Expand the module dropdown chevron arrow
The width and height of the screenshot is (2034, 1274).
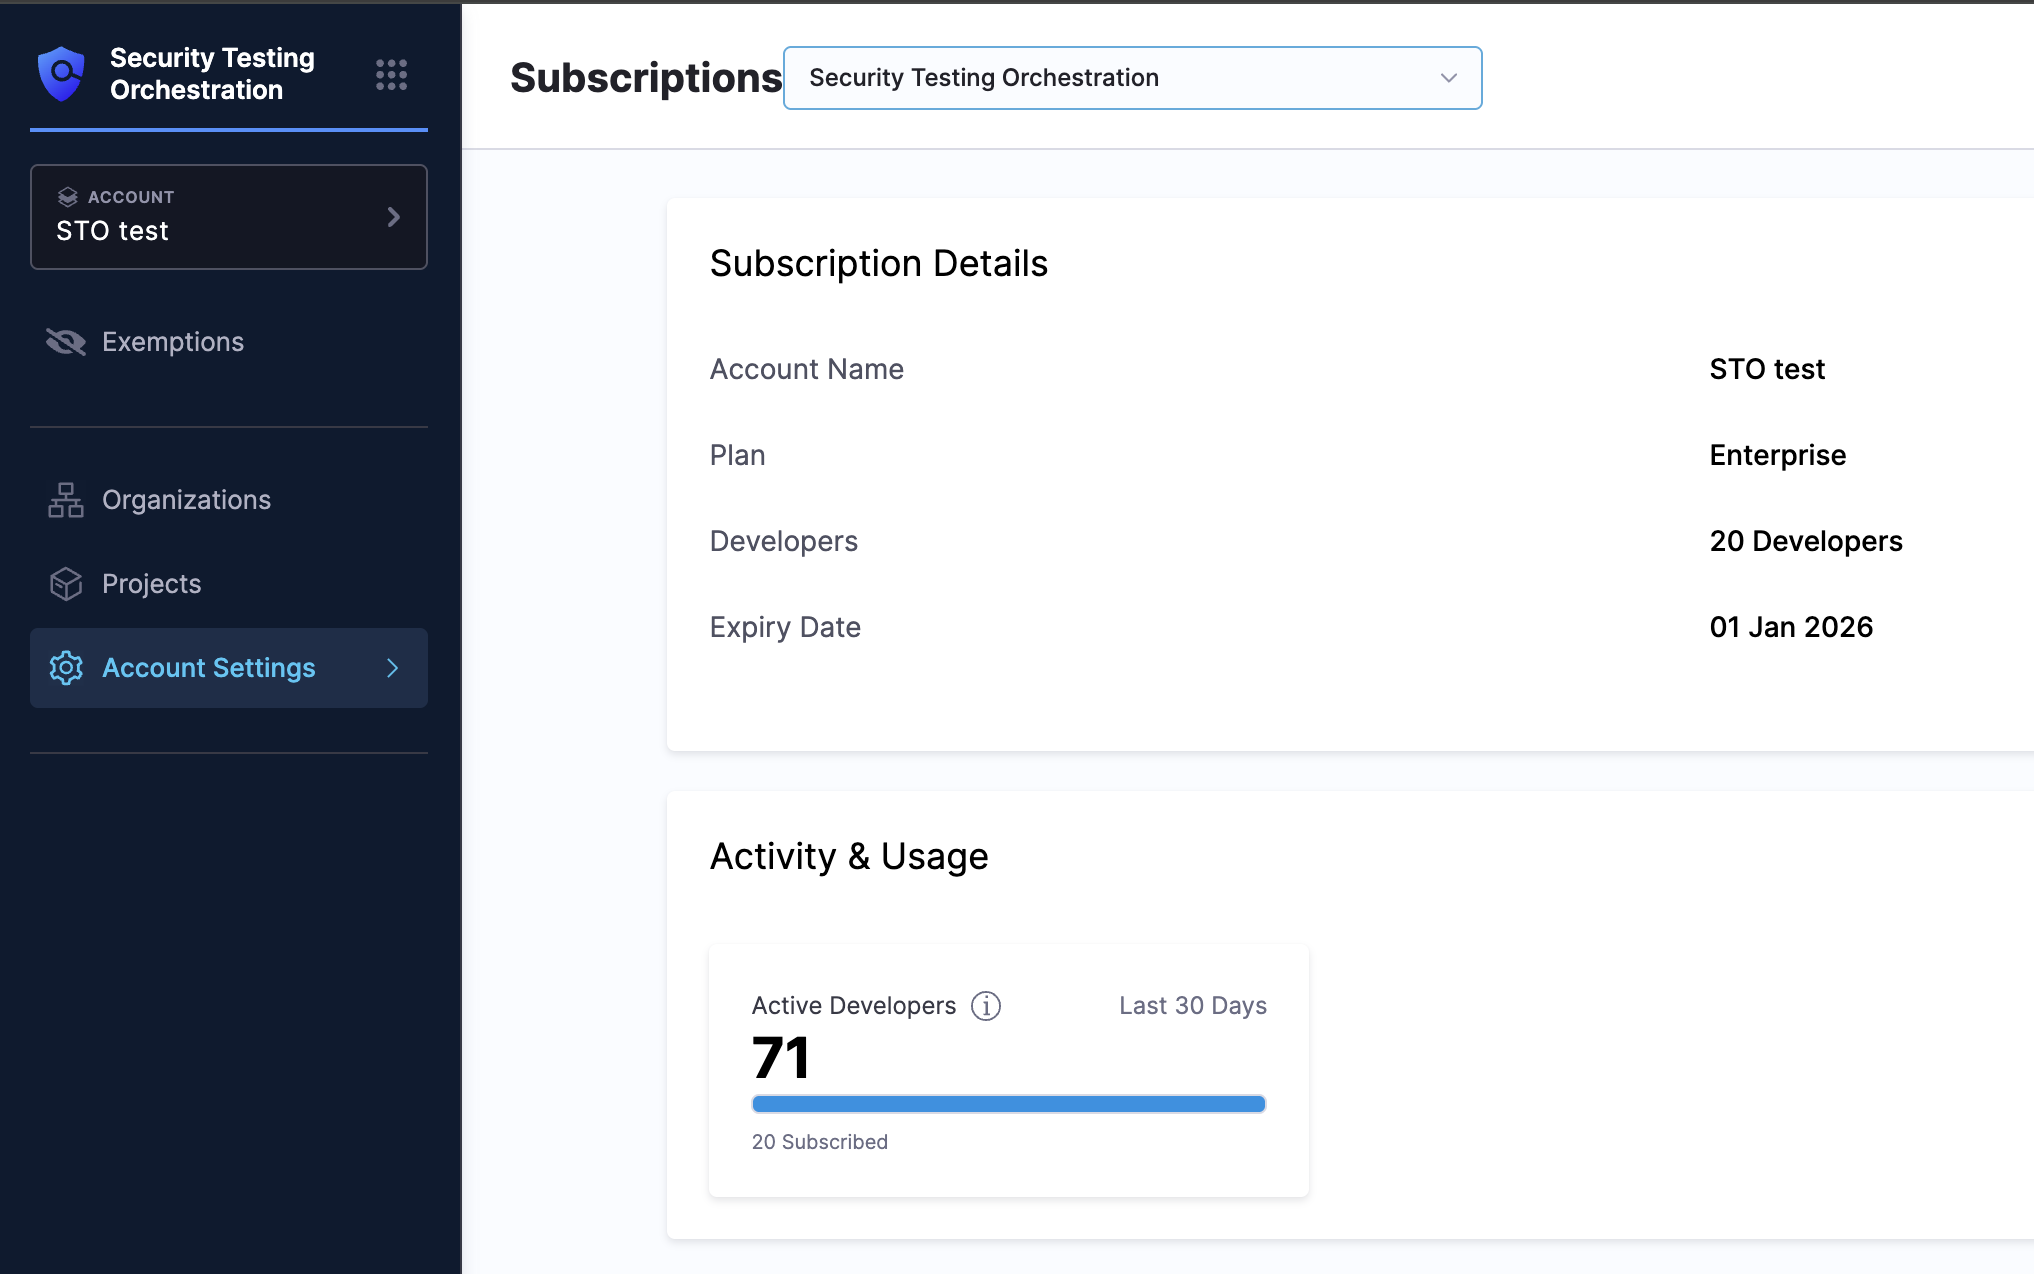1448,78
